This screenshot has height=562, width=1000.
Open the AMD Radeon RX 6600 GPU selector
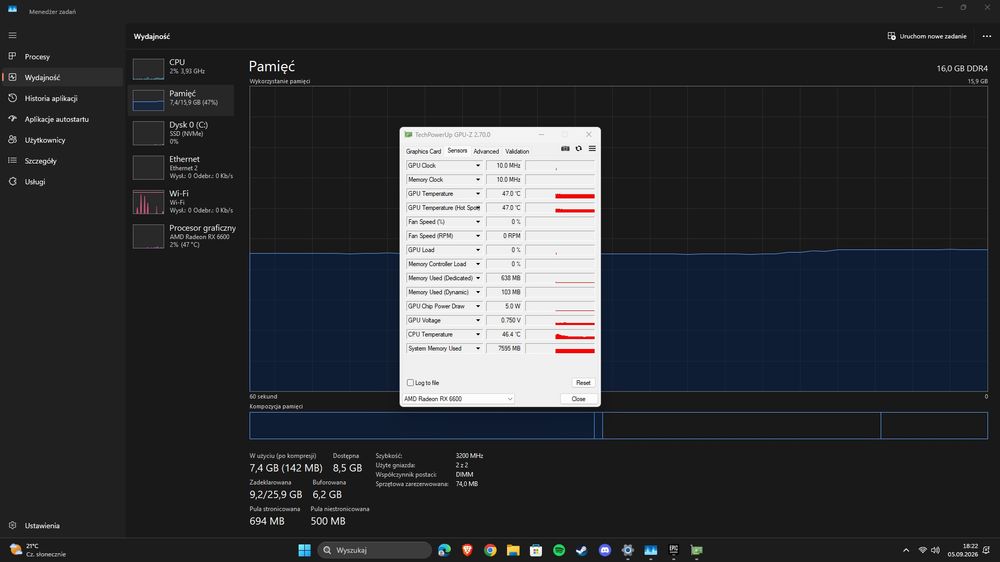[458, 399]
